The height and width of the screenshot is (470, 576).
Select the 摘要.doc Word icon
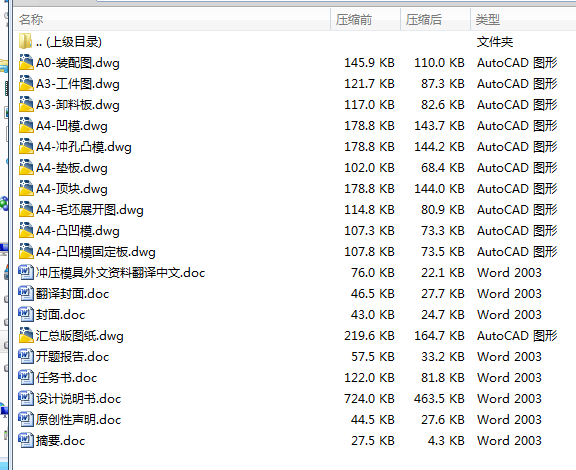click(26, 440)
